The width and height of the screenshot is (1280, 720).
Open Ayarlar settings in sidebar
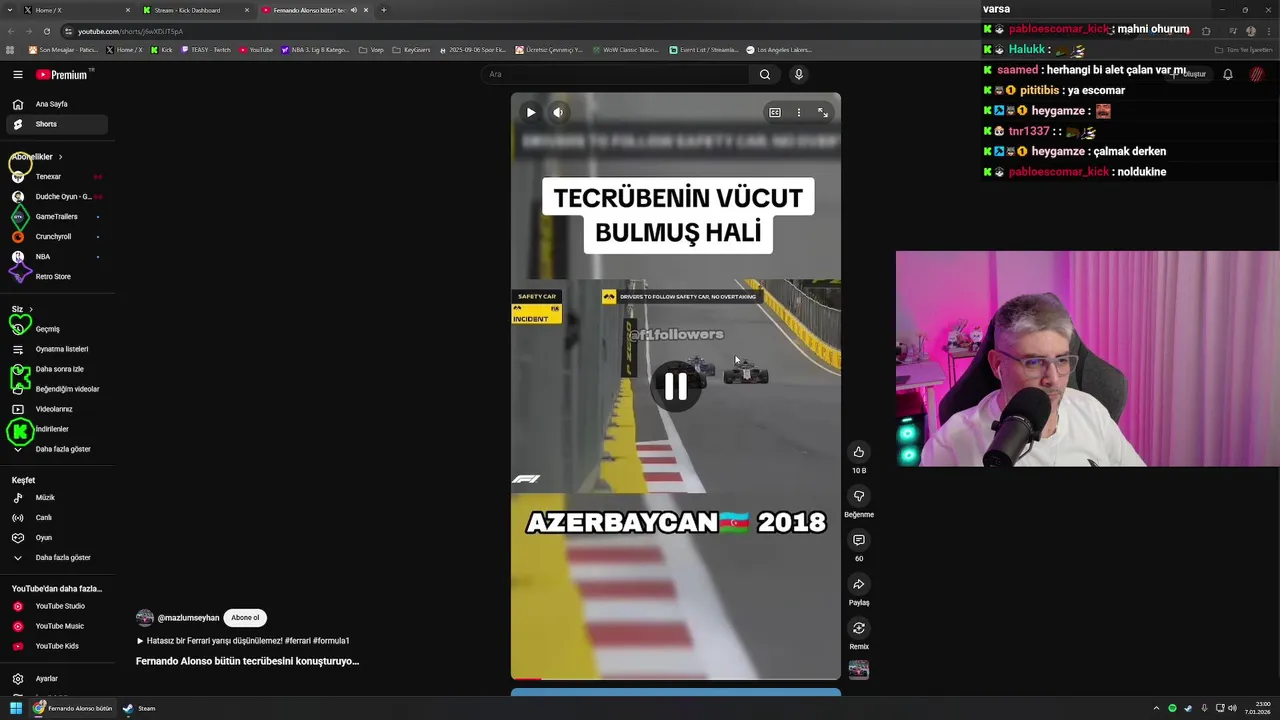[x=57, y=679]
